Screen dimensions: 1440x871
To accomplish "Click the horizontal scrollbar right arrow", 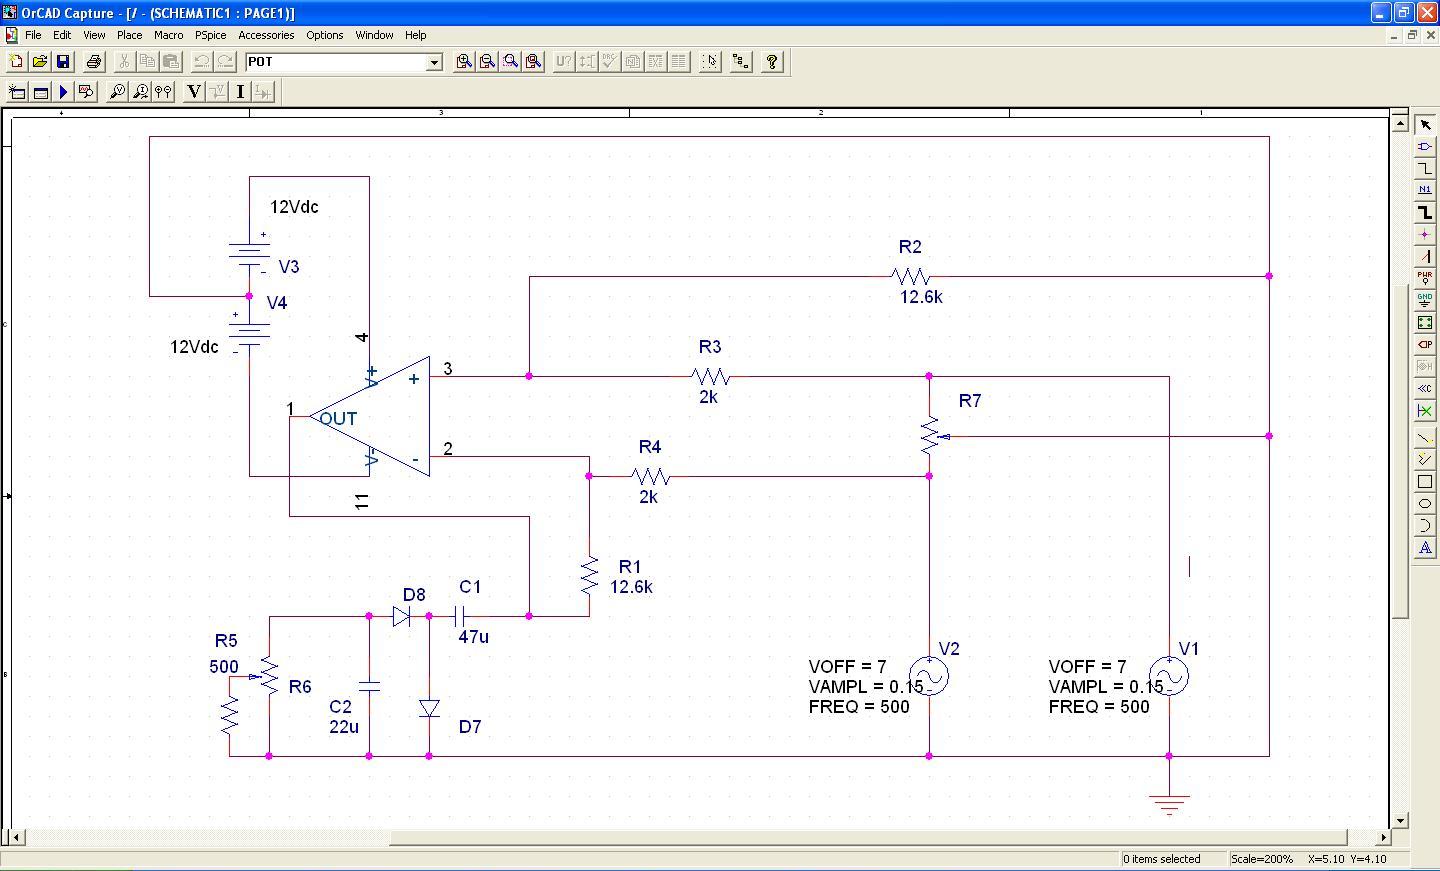I will click(x=1384, y=837).
